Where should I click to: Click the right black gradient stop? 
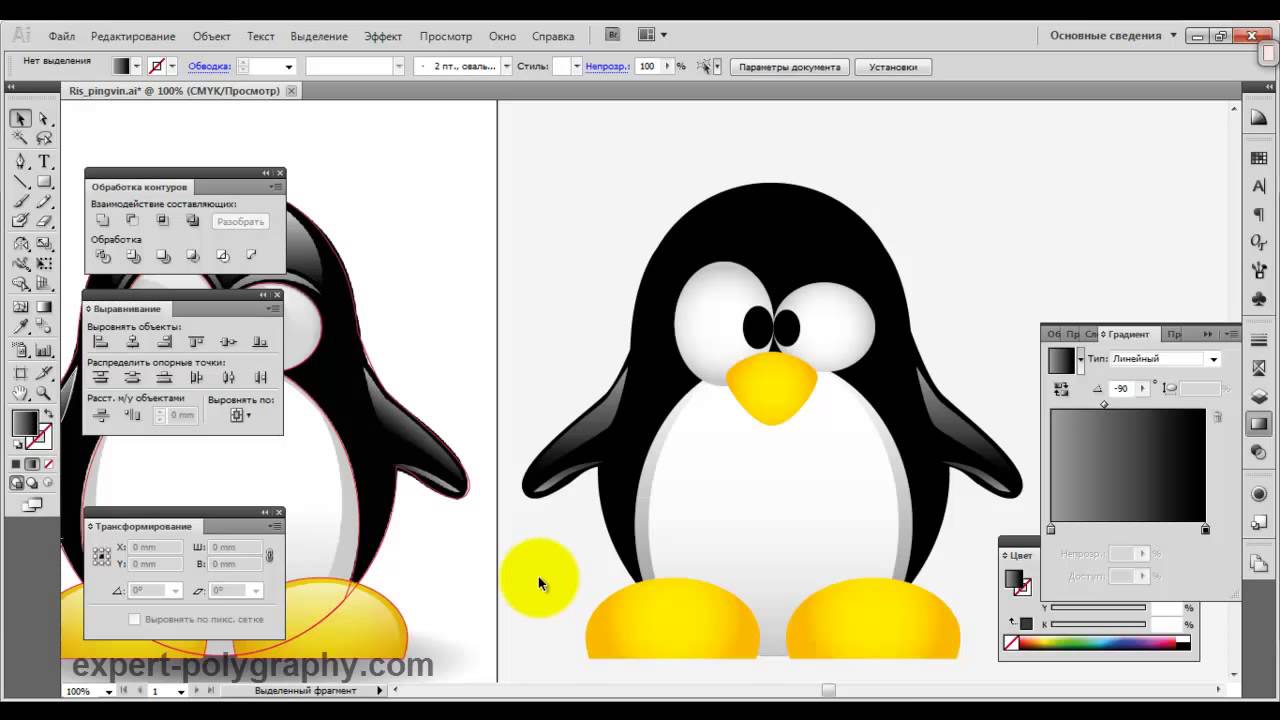(1205, 529)
